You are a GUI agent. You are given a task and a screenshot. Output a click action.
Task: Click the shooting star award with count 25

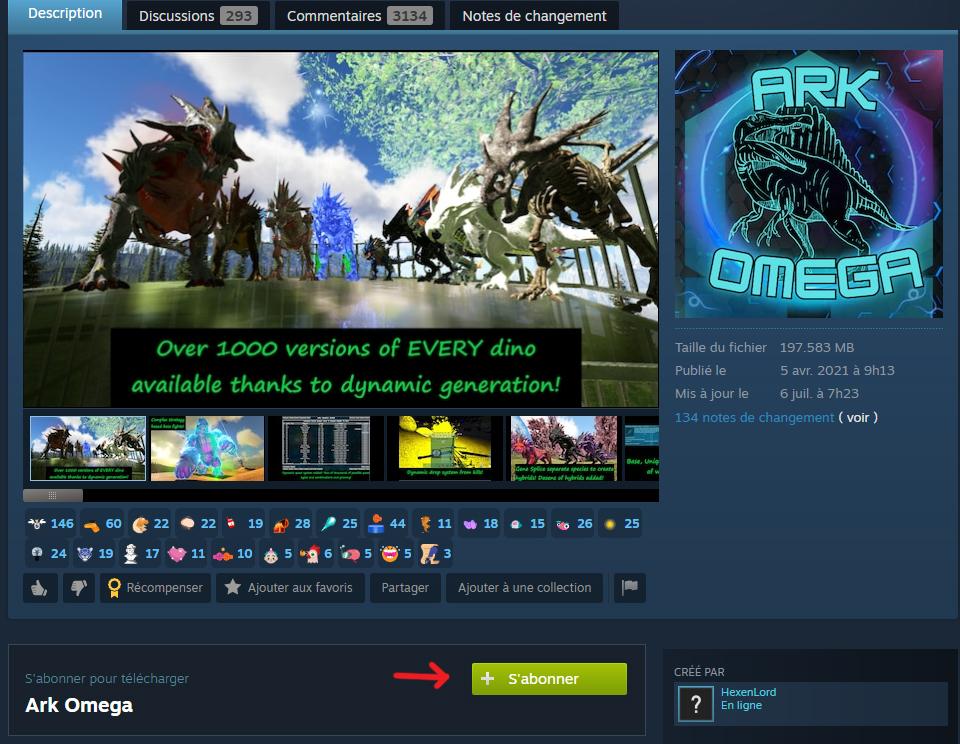[339, 524]
